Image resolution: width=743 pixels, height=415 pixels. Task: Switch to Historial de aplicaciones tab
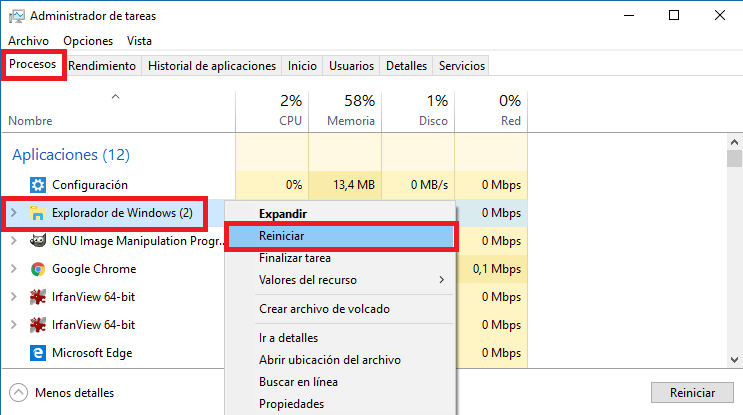point(212,66)
